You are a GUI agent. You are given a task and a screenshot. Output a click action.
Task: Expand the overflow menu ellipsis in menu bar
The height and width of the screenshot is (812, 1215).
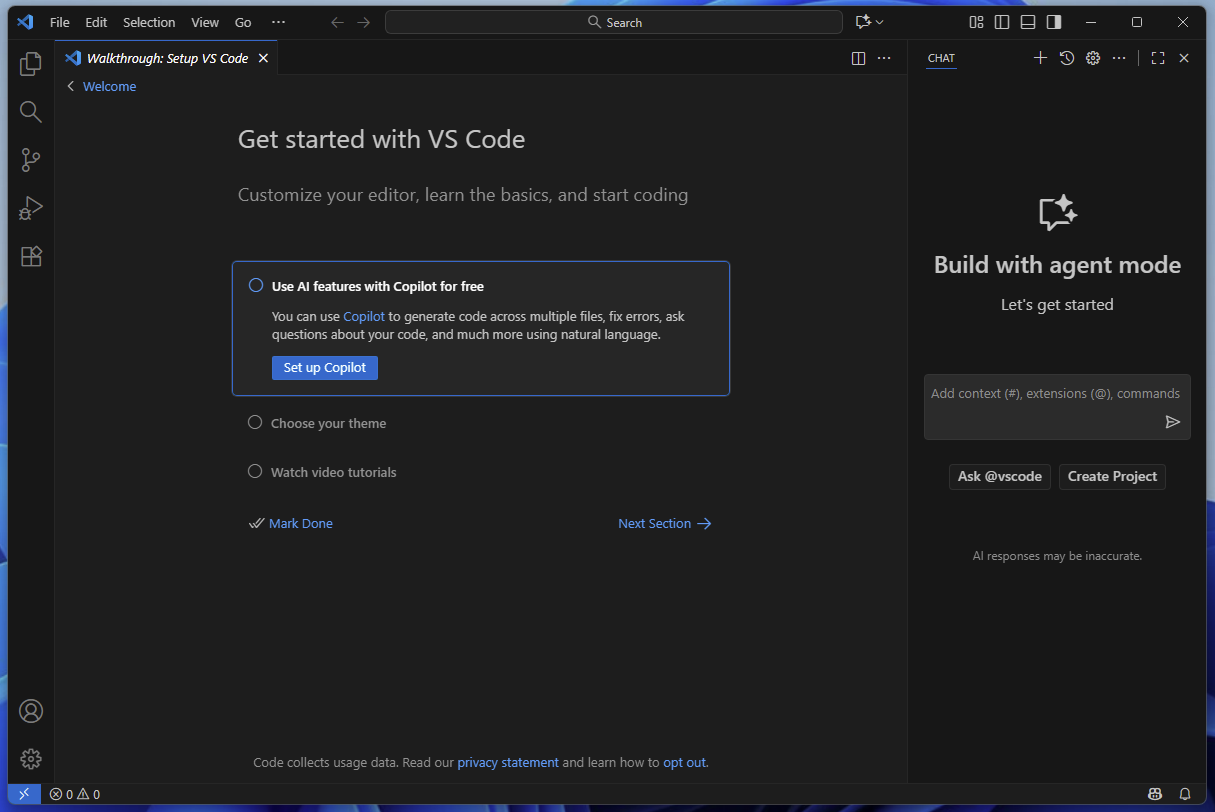278,22
